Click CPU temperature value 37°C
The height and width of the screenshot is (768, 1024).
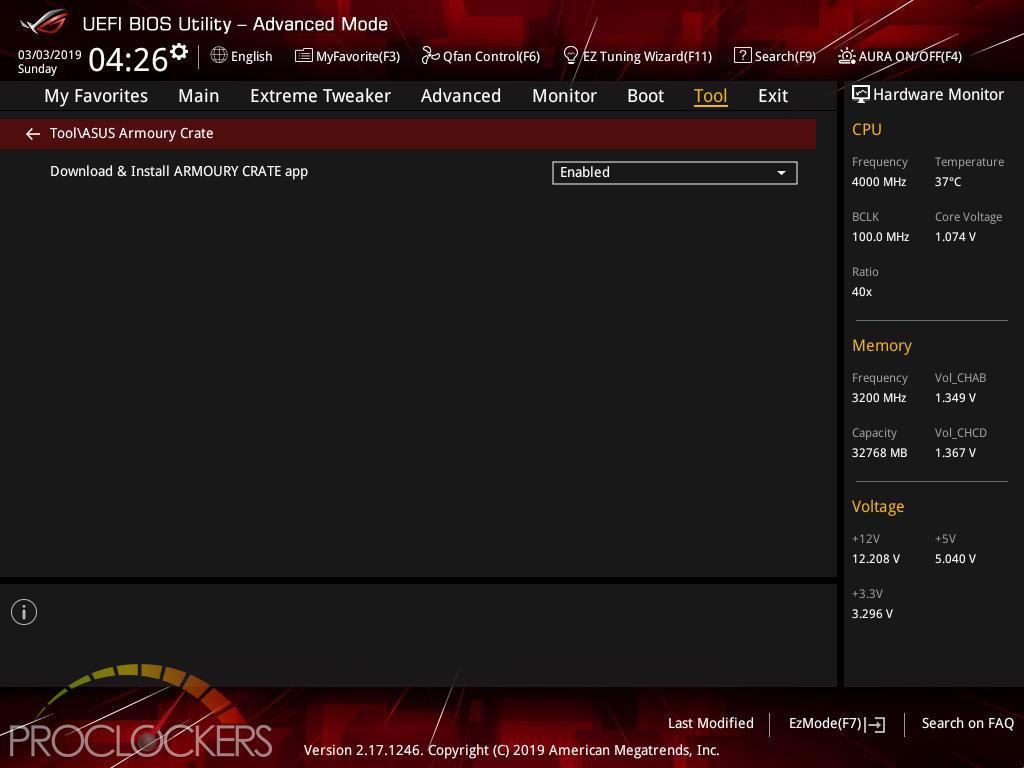[948, 182]
